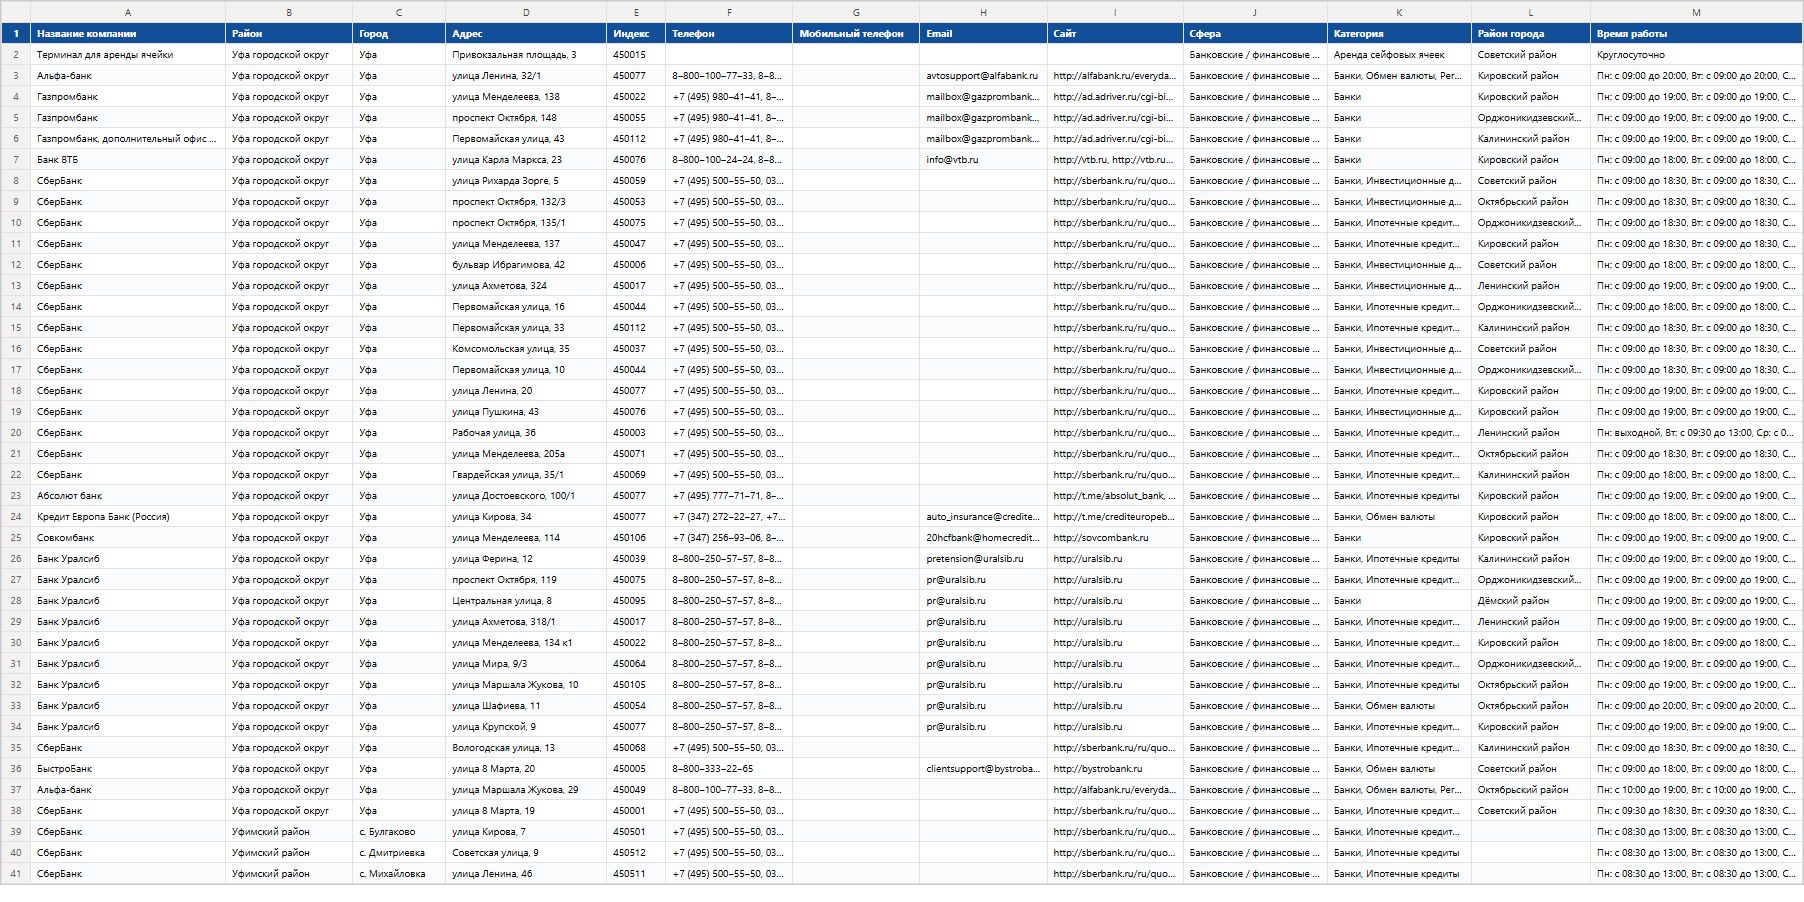Click address 'Гвардейская улица, 35/1'
The image size is (1804, 902).
(x=526, y=475)
